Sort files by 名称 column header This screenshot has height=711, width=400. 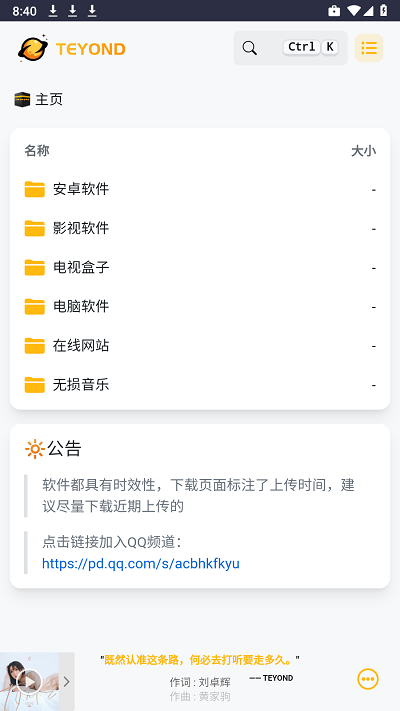[37, 151]
